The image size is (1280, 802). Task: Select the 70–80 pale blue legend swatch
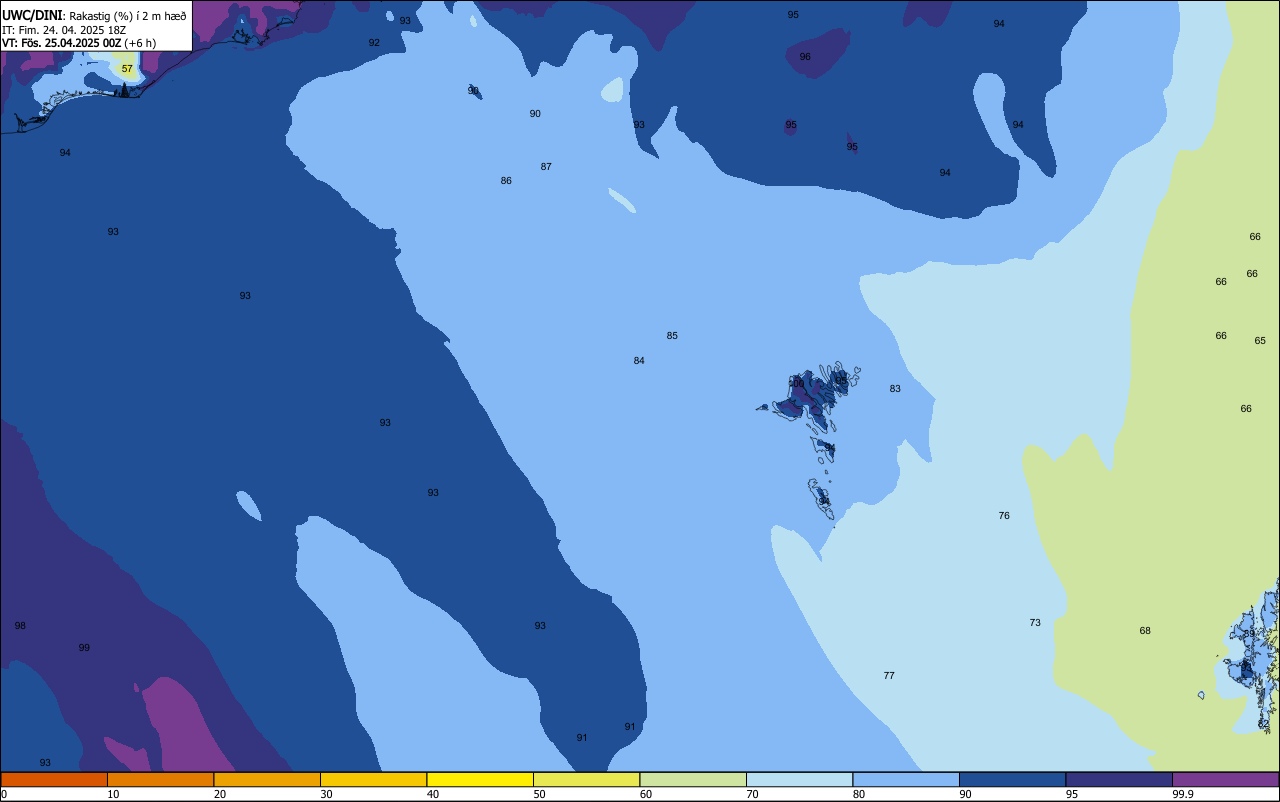click(x=799, y=779)
